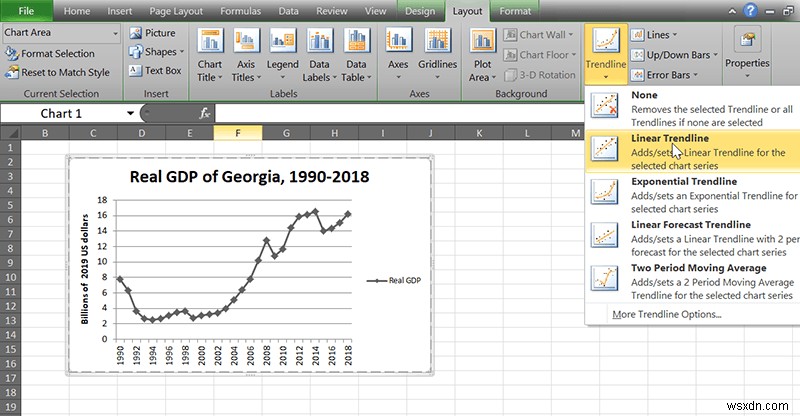Click the Format Selection button
800x416 pixels.
49,53
